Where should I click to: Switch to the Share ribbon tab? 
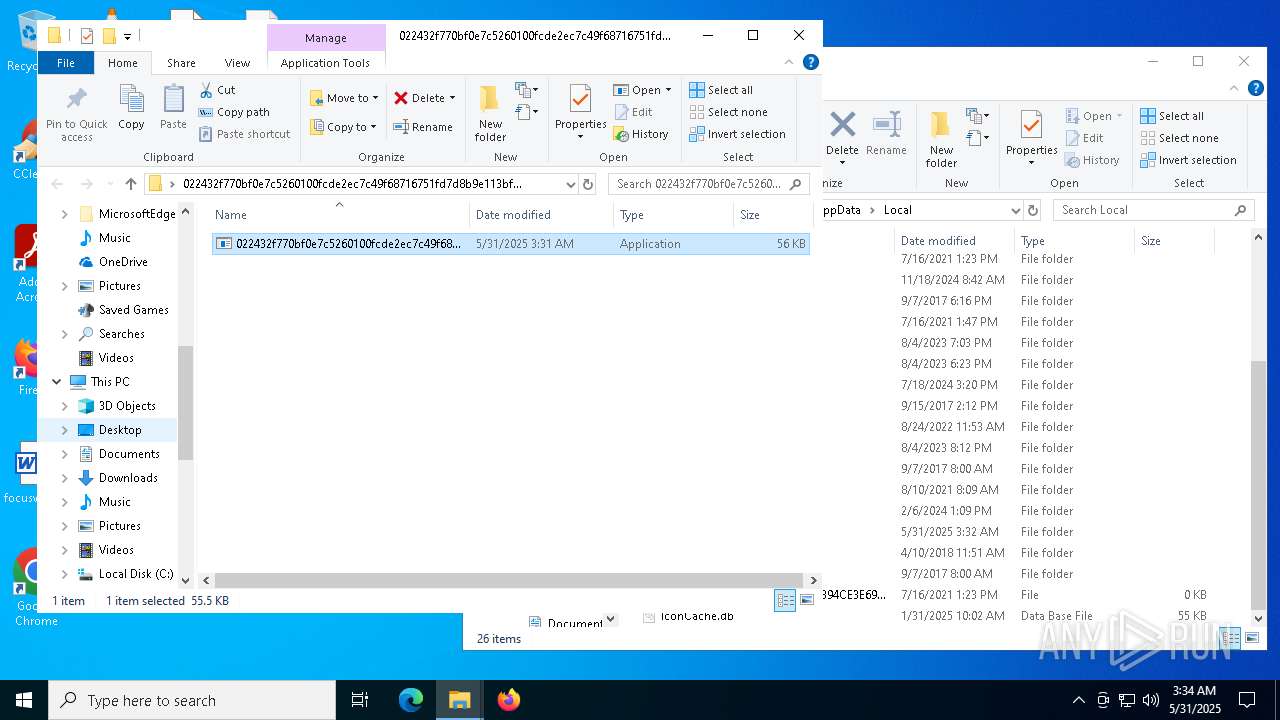coord(181,63)
